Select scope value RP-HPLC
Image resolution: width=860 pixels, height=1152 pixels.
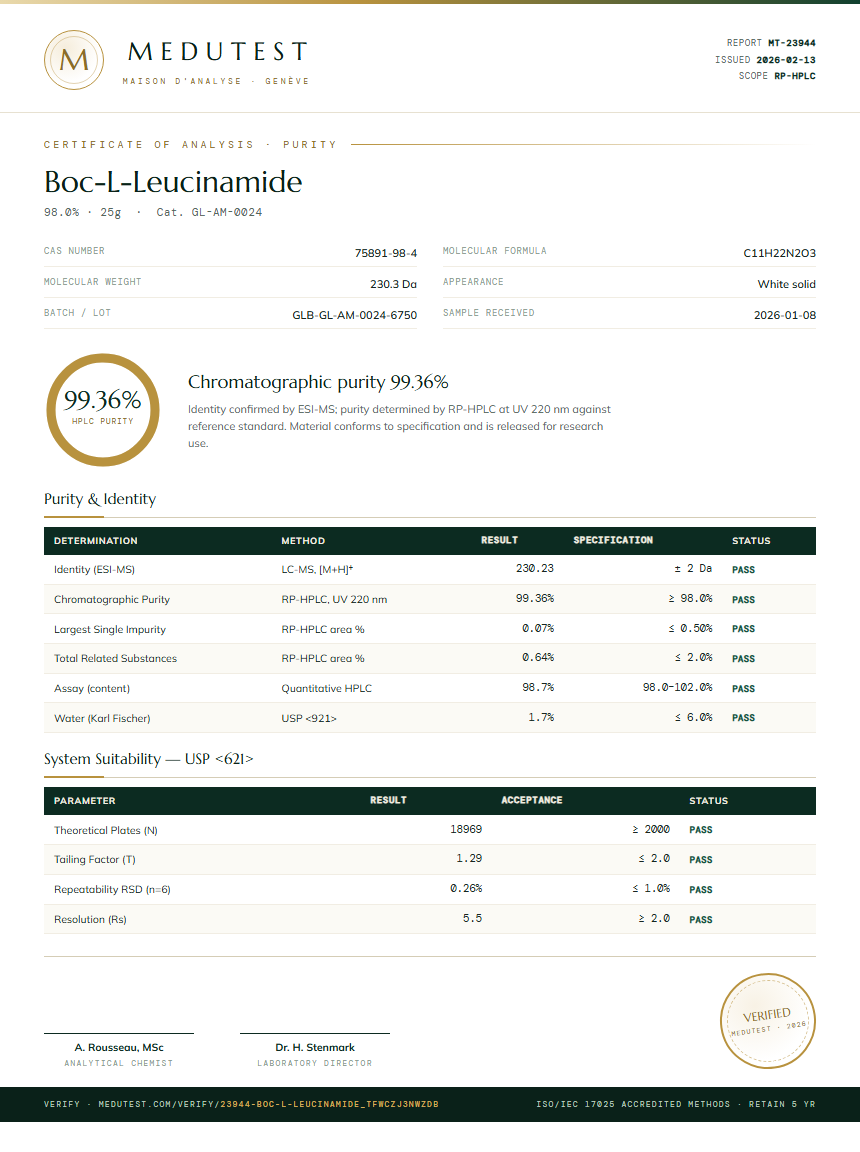coord(795,76)
